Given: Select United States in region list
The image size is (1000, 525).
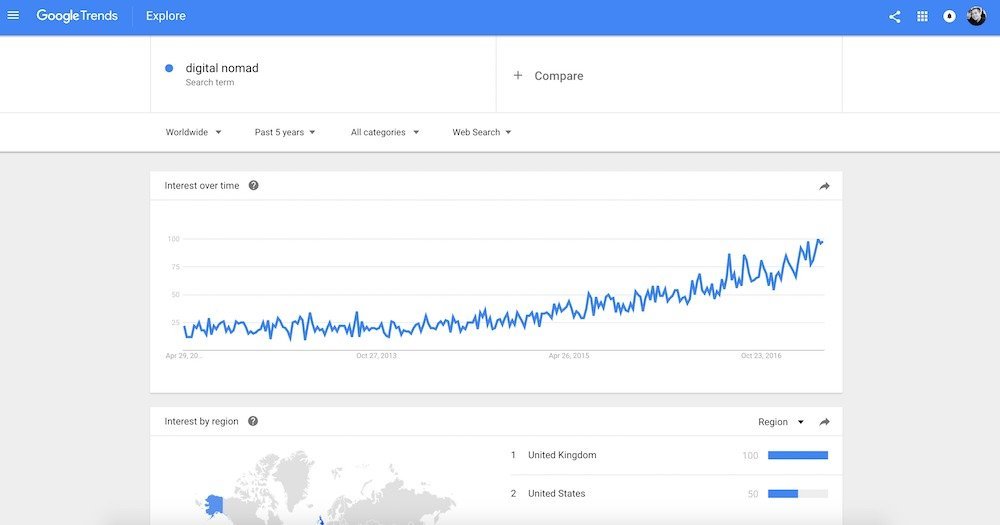Looking at the screenshot, I should coord(669,493).
